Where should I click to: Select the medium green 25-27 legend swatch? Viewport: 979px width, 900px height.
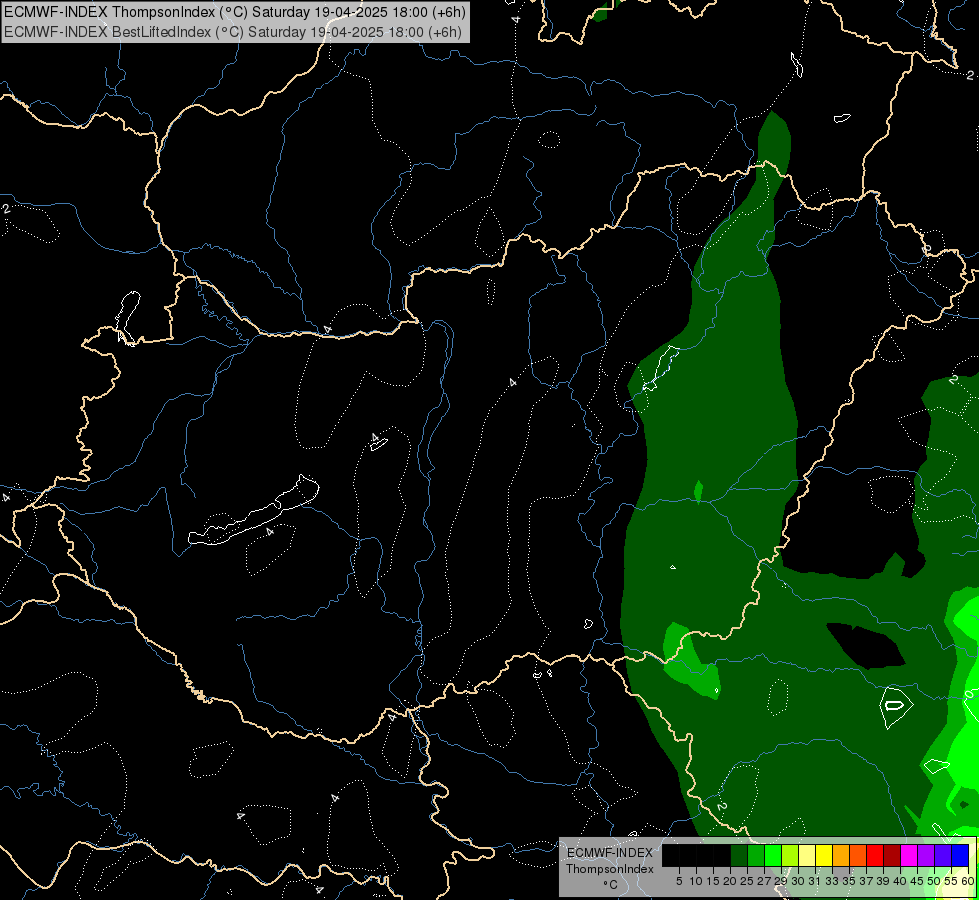click(756, 855)
